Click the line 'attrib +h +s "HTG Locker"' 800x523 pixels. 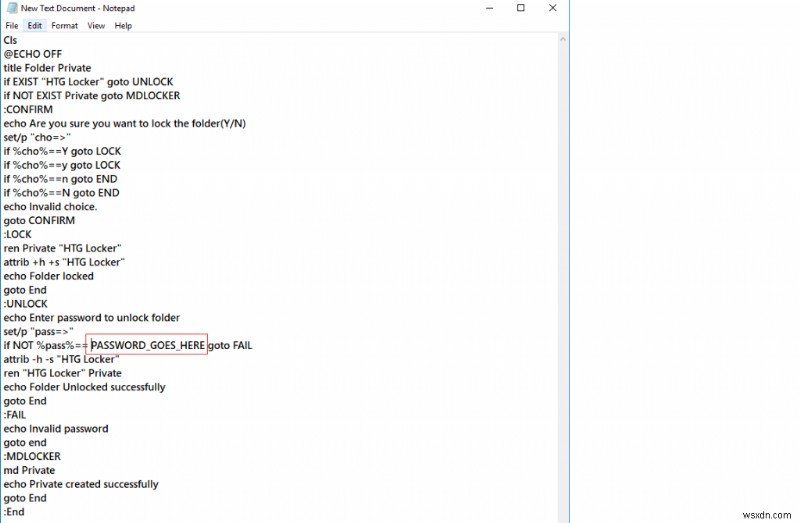64,262
